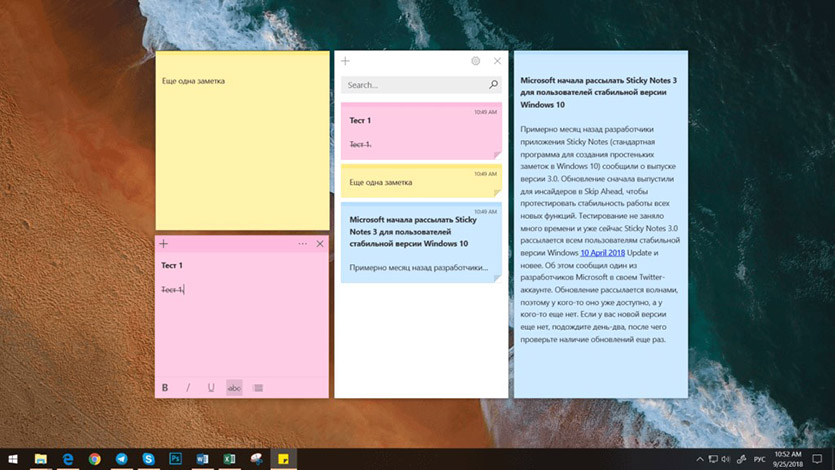Expand the hidden system tray icons
This screenshot has width=835, height=470.
point(698,458)
